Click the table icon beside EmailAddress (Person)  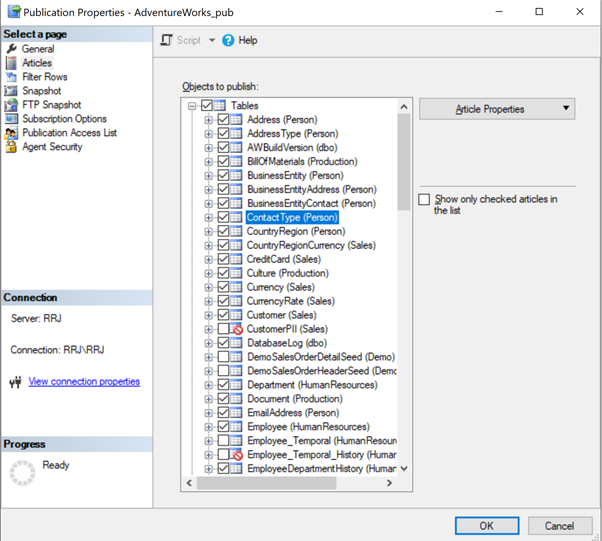236,413
